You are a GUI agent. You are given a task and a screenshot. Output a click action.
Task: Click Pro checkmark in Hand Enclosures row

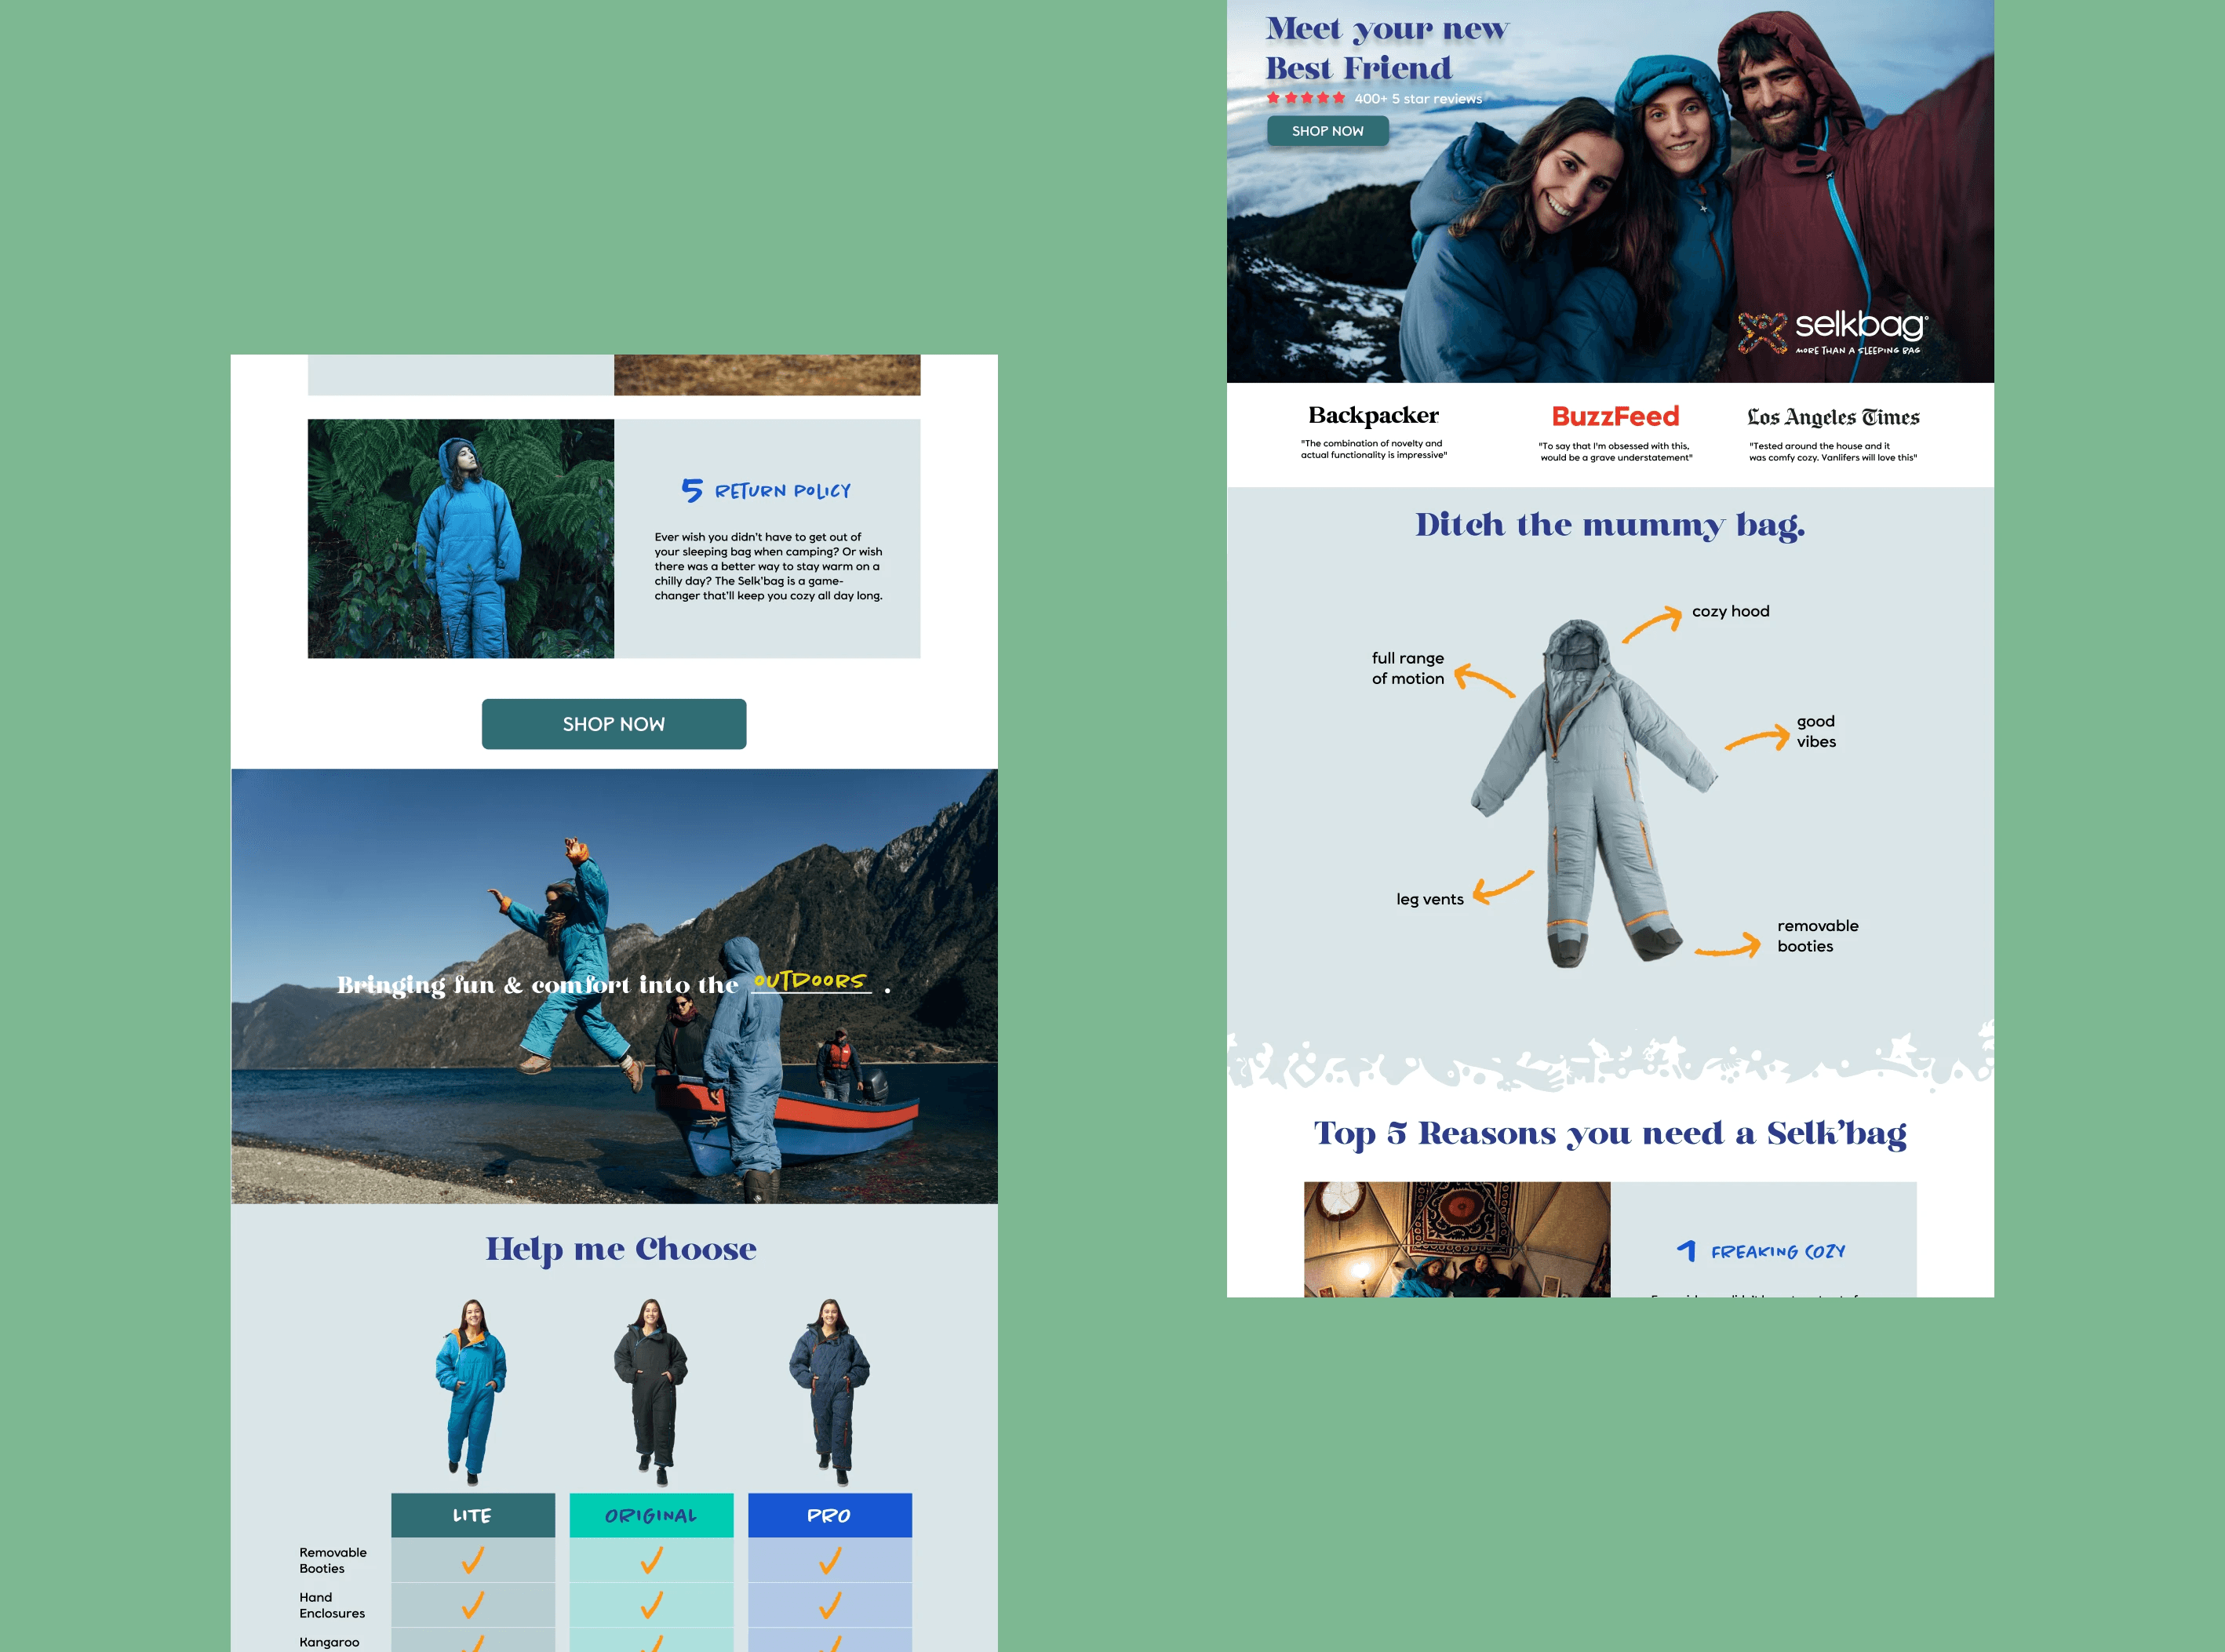point(830,1605)
